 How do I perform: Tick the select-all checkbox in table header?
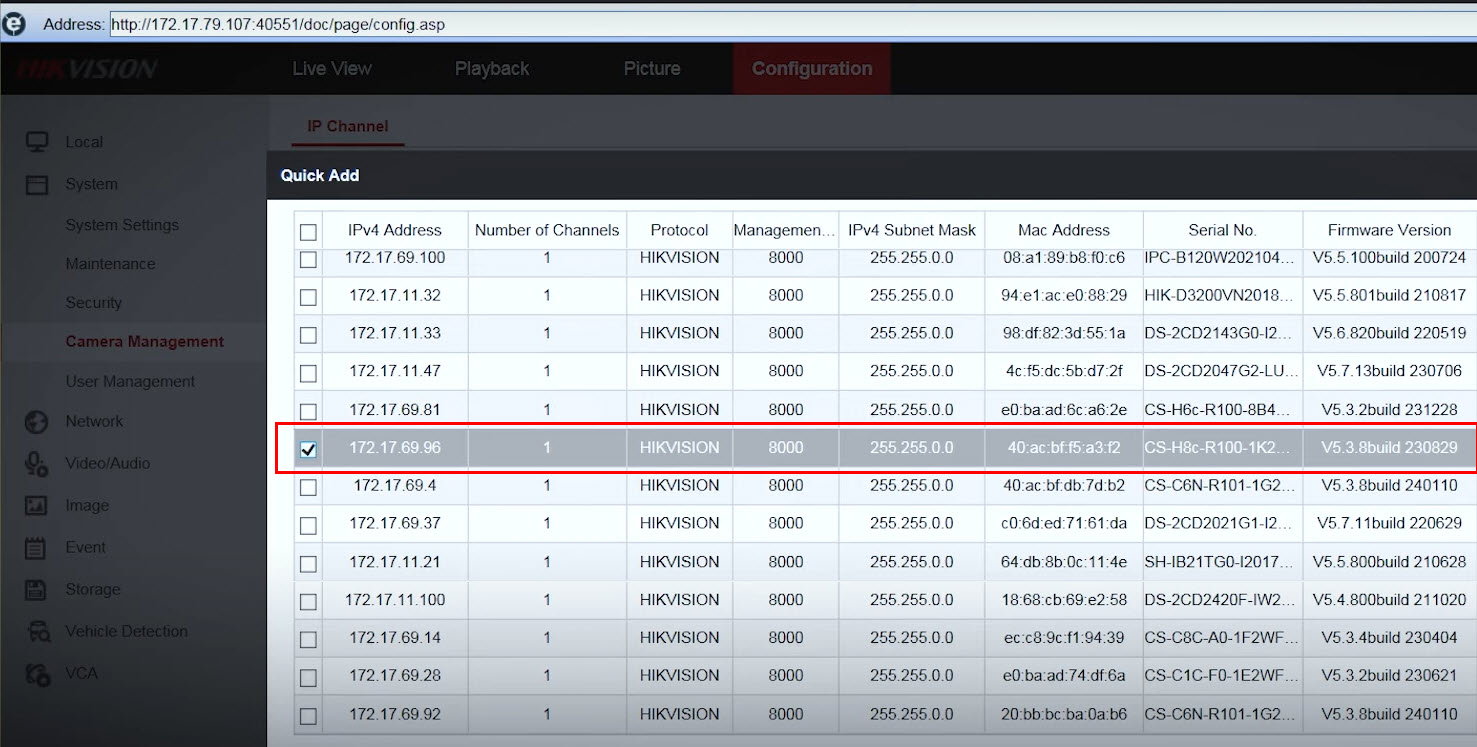[x=308, y=232]
